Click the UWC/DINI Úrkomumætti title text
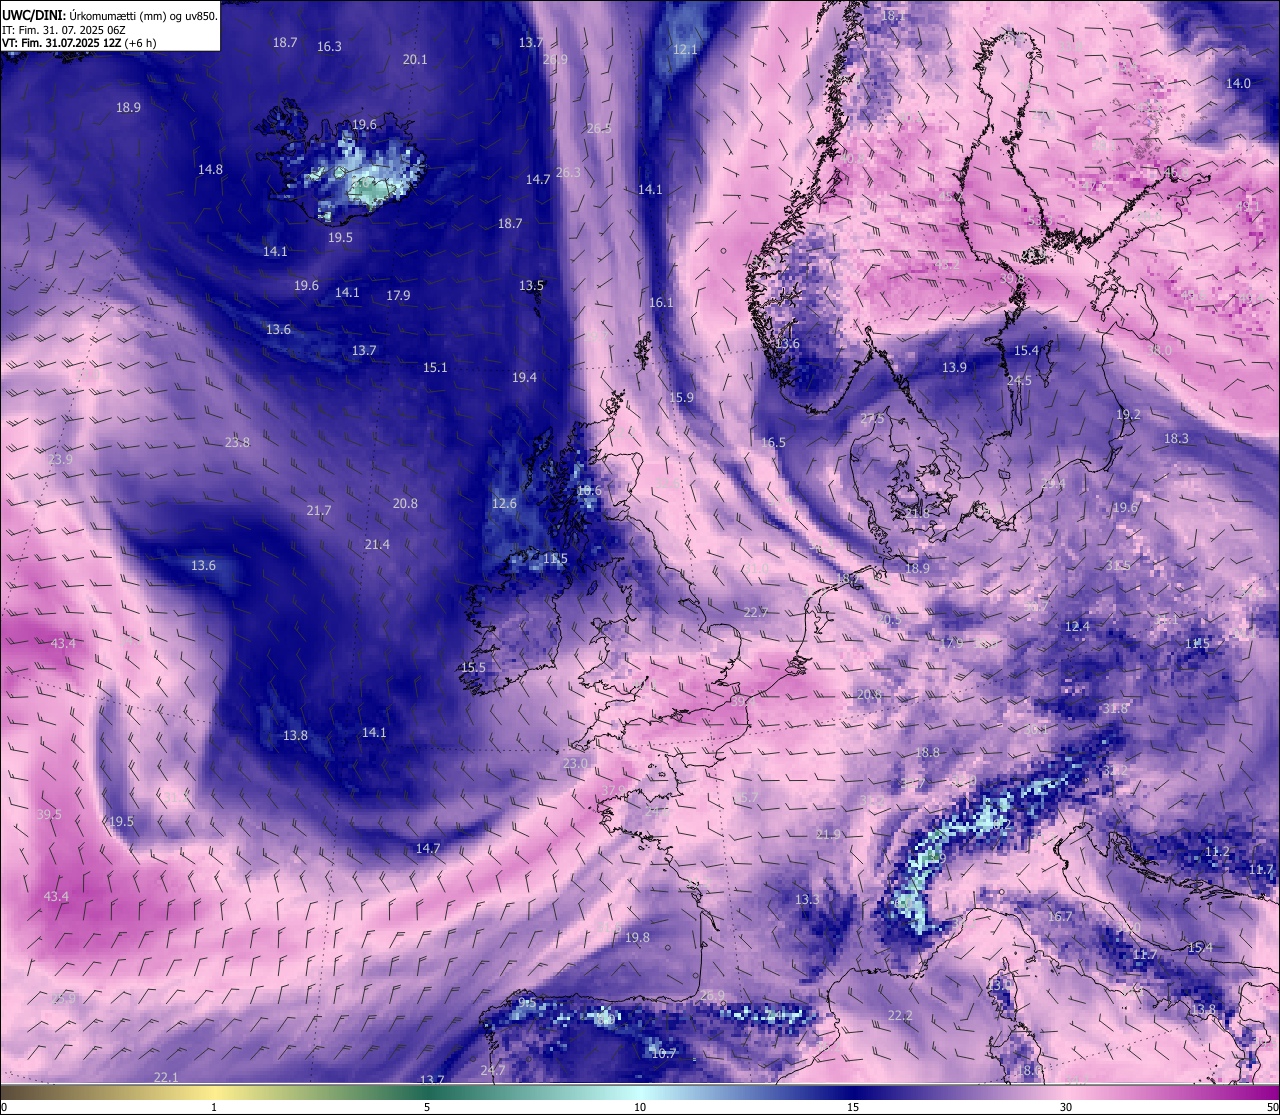This screenshot has width=1280, height=1115. (110, 15)
